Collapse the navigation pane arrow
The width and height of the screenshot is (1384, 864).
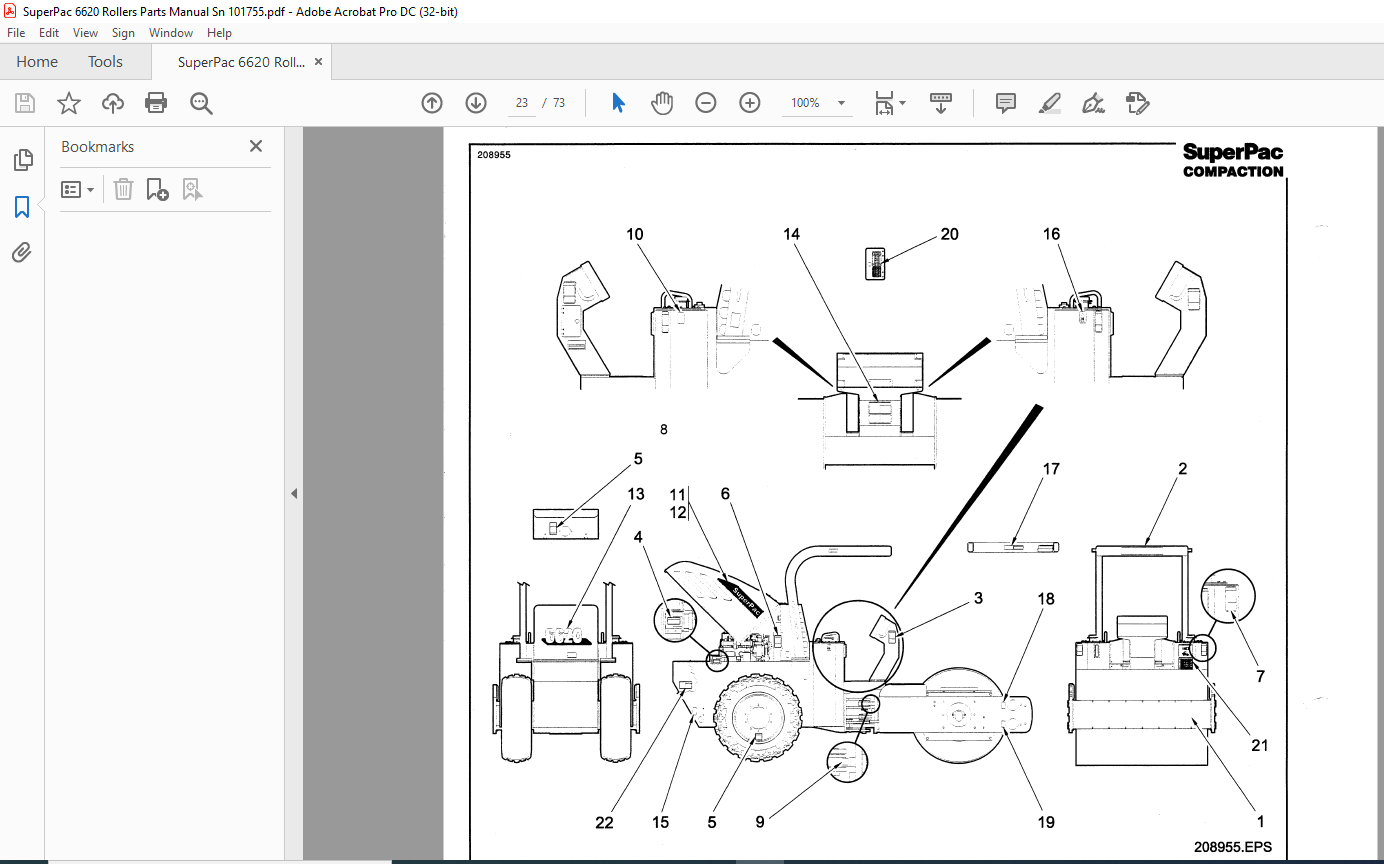click(x=294, y=493)
